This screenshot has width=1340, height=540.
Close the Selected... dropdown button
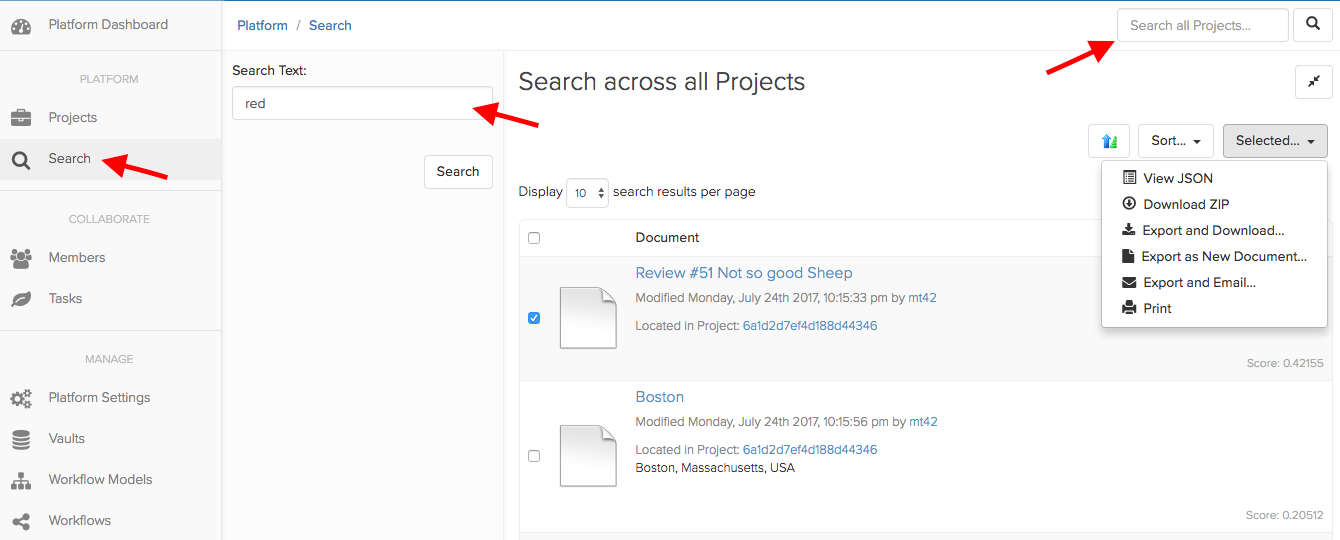(x=1275, y=141)
